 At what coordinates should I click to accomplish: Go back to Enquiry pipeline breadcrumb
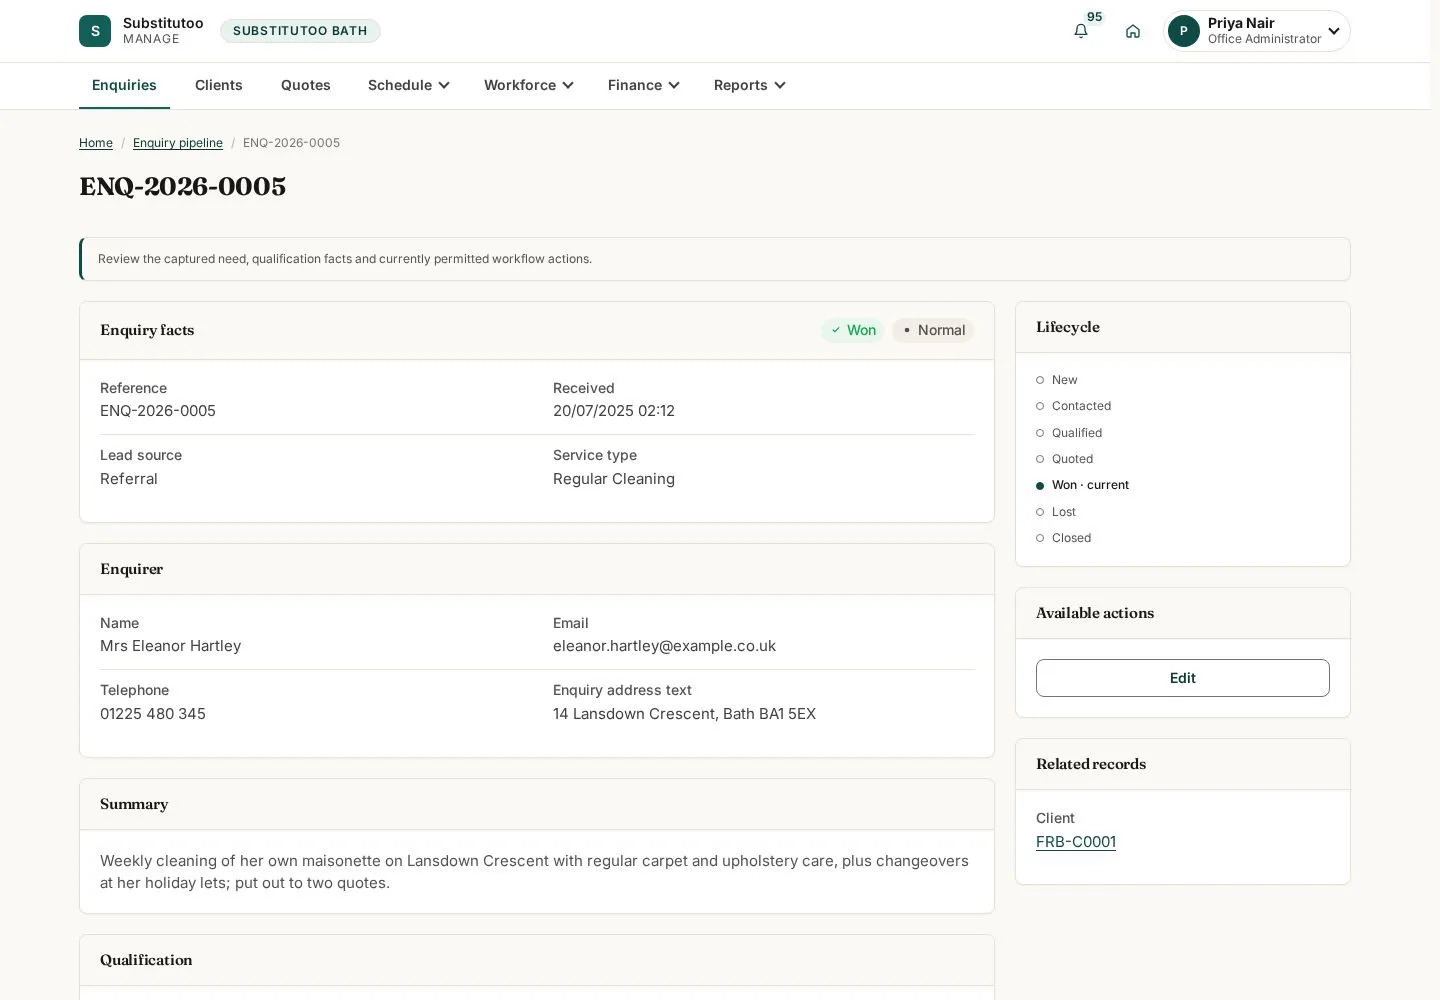pos(178,143)
